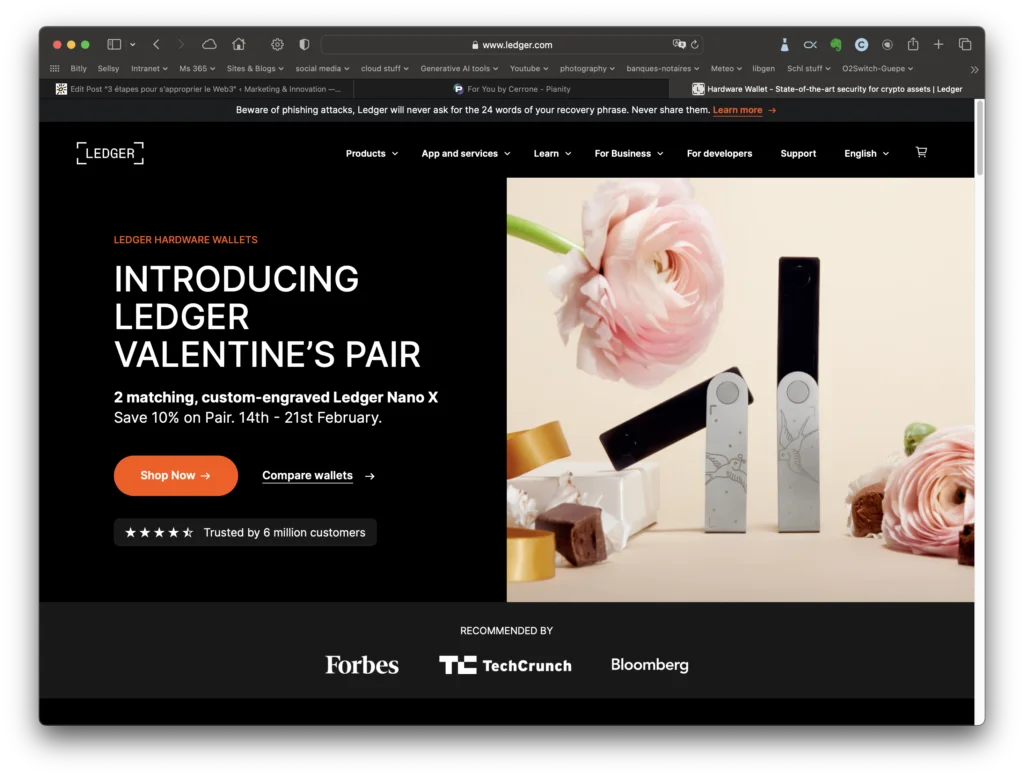Open the favorites grid icon
Viewport: 1024px width, 777px height.
(55, 69)
